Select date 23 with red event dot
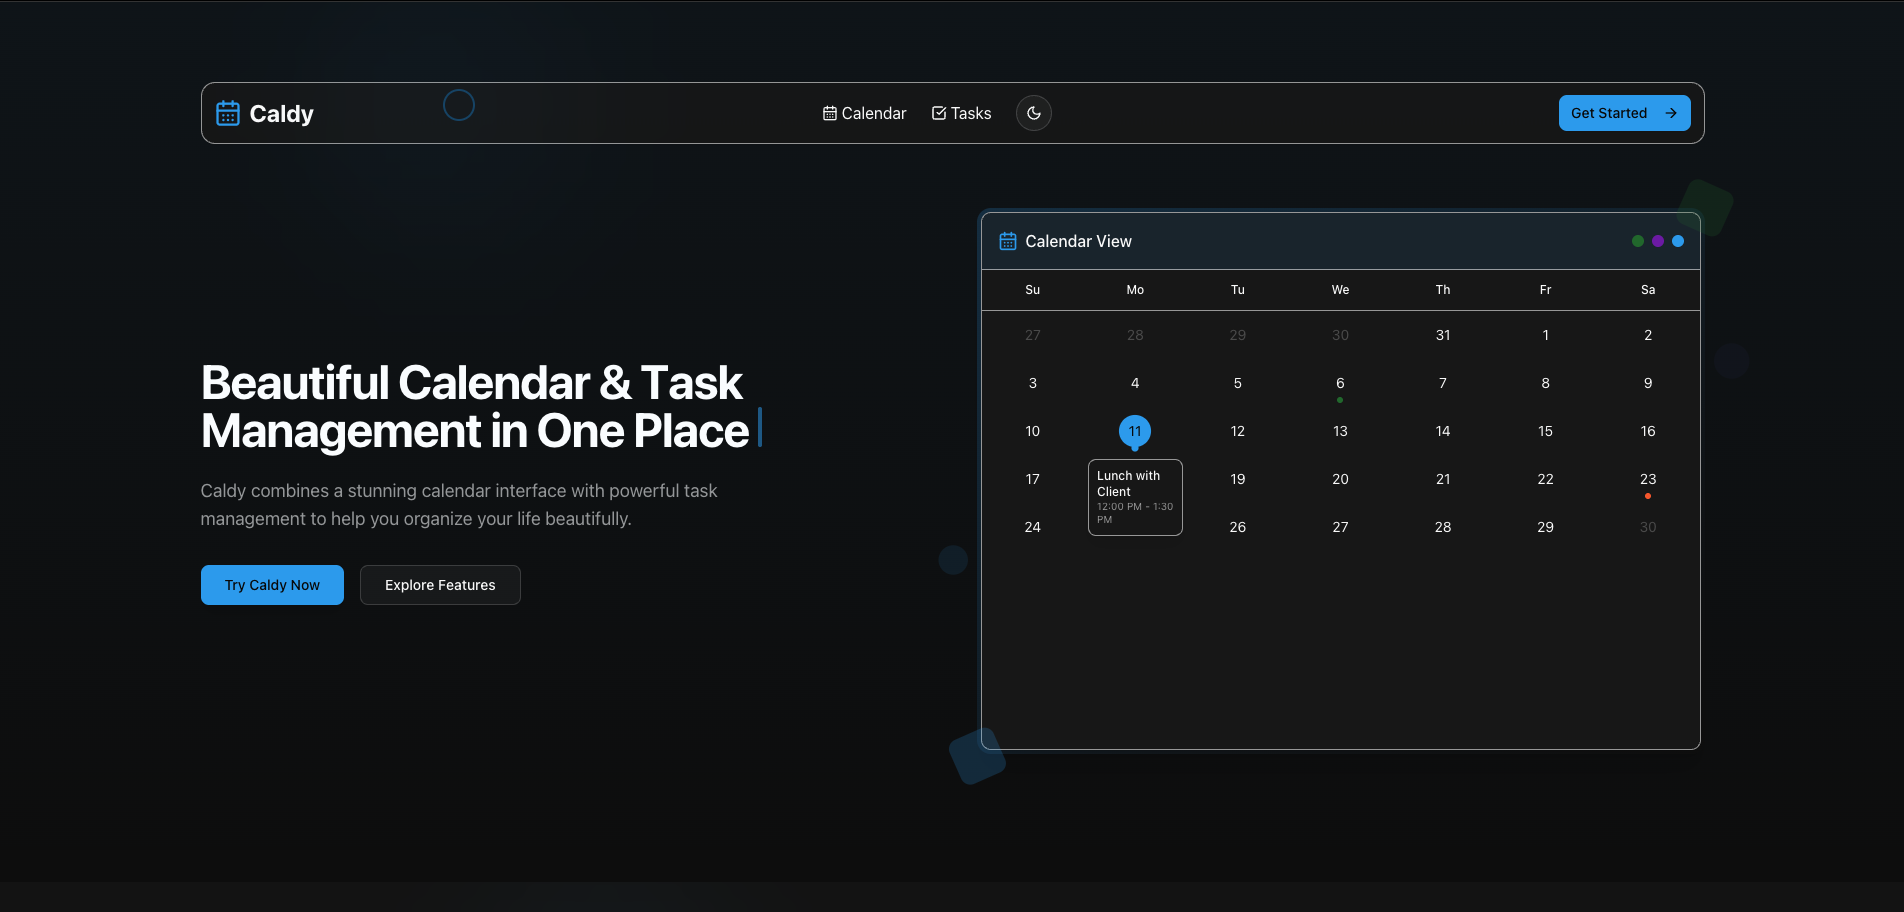The width and height of the screenshot is (1904, 912). click(x=1647, y=480)
